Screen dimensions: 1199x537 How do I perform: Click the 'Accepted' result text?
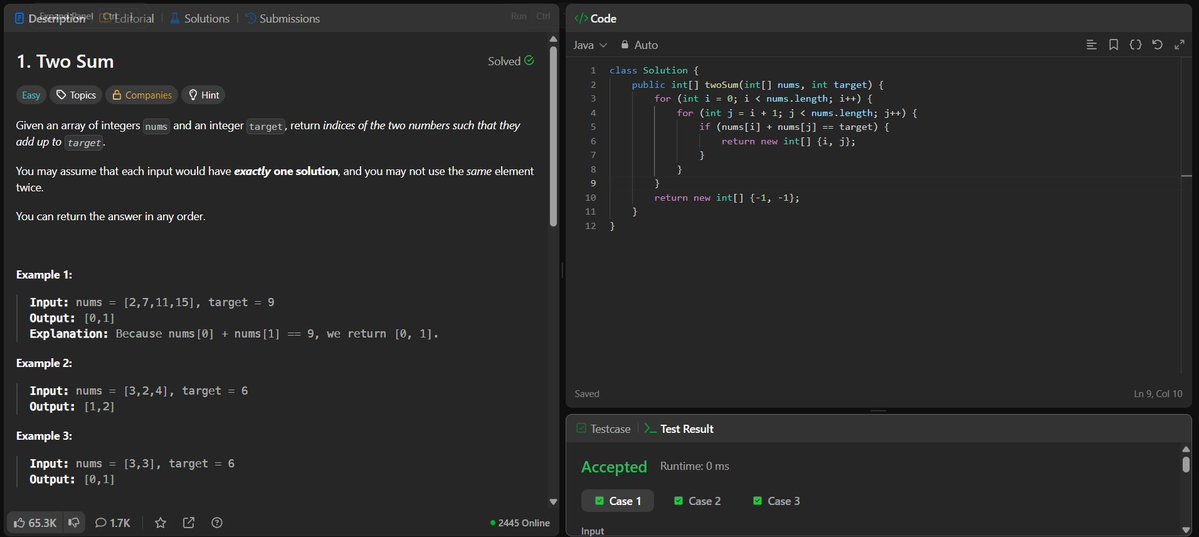(614, 467)
